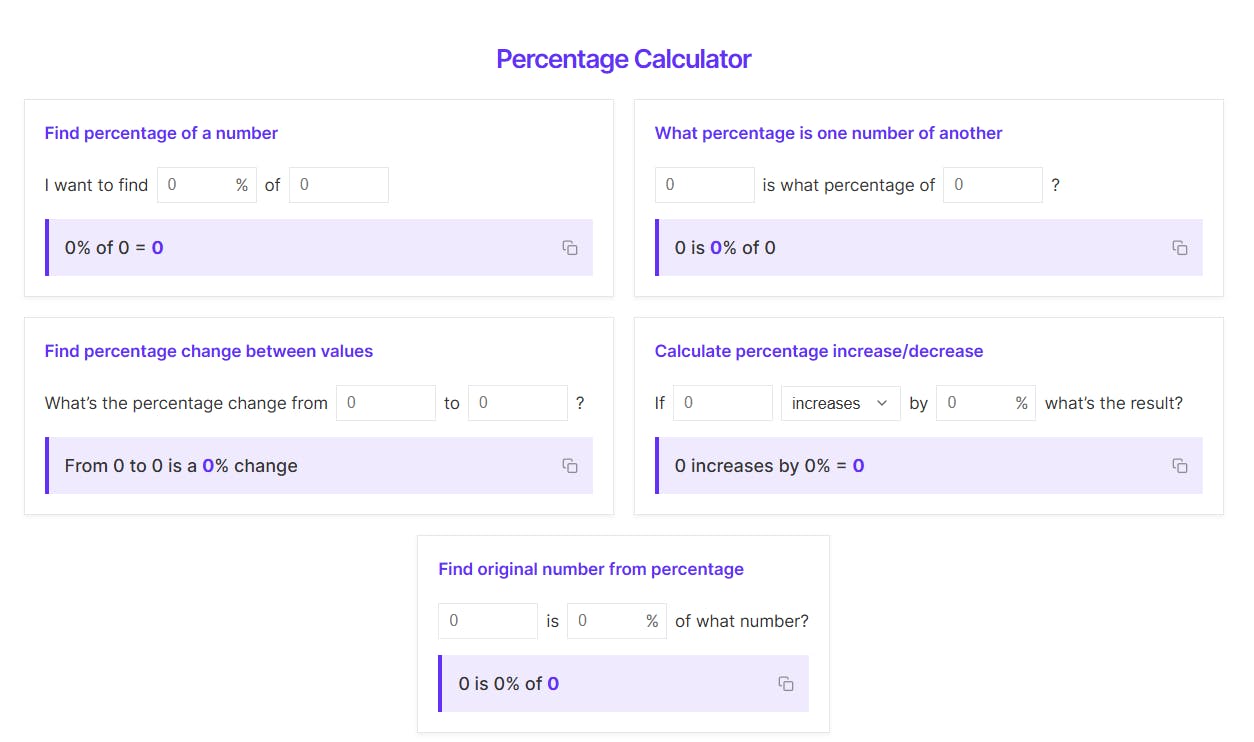Click the field before 'is' in the 'Find original number from percentage' card
The width and height of the screenshot is (1254, 742).
pos(488,621)
